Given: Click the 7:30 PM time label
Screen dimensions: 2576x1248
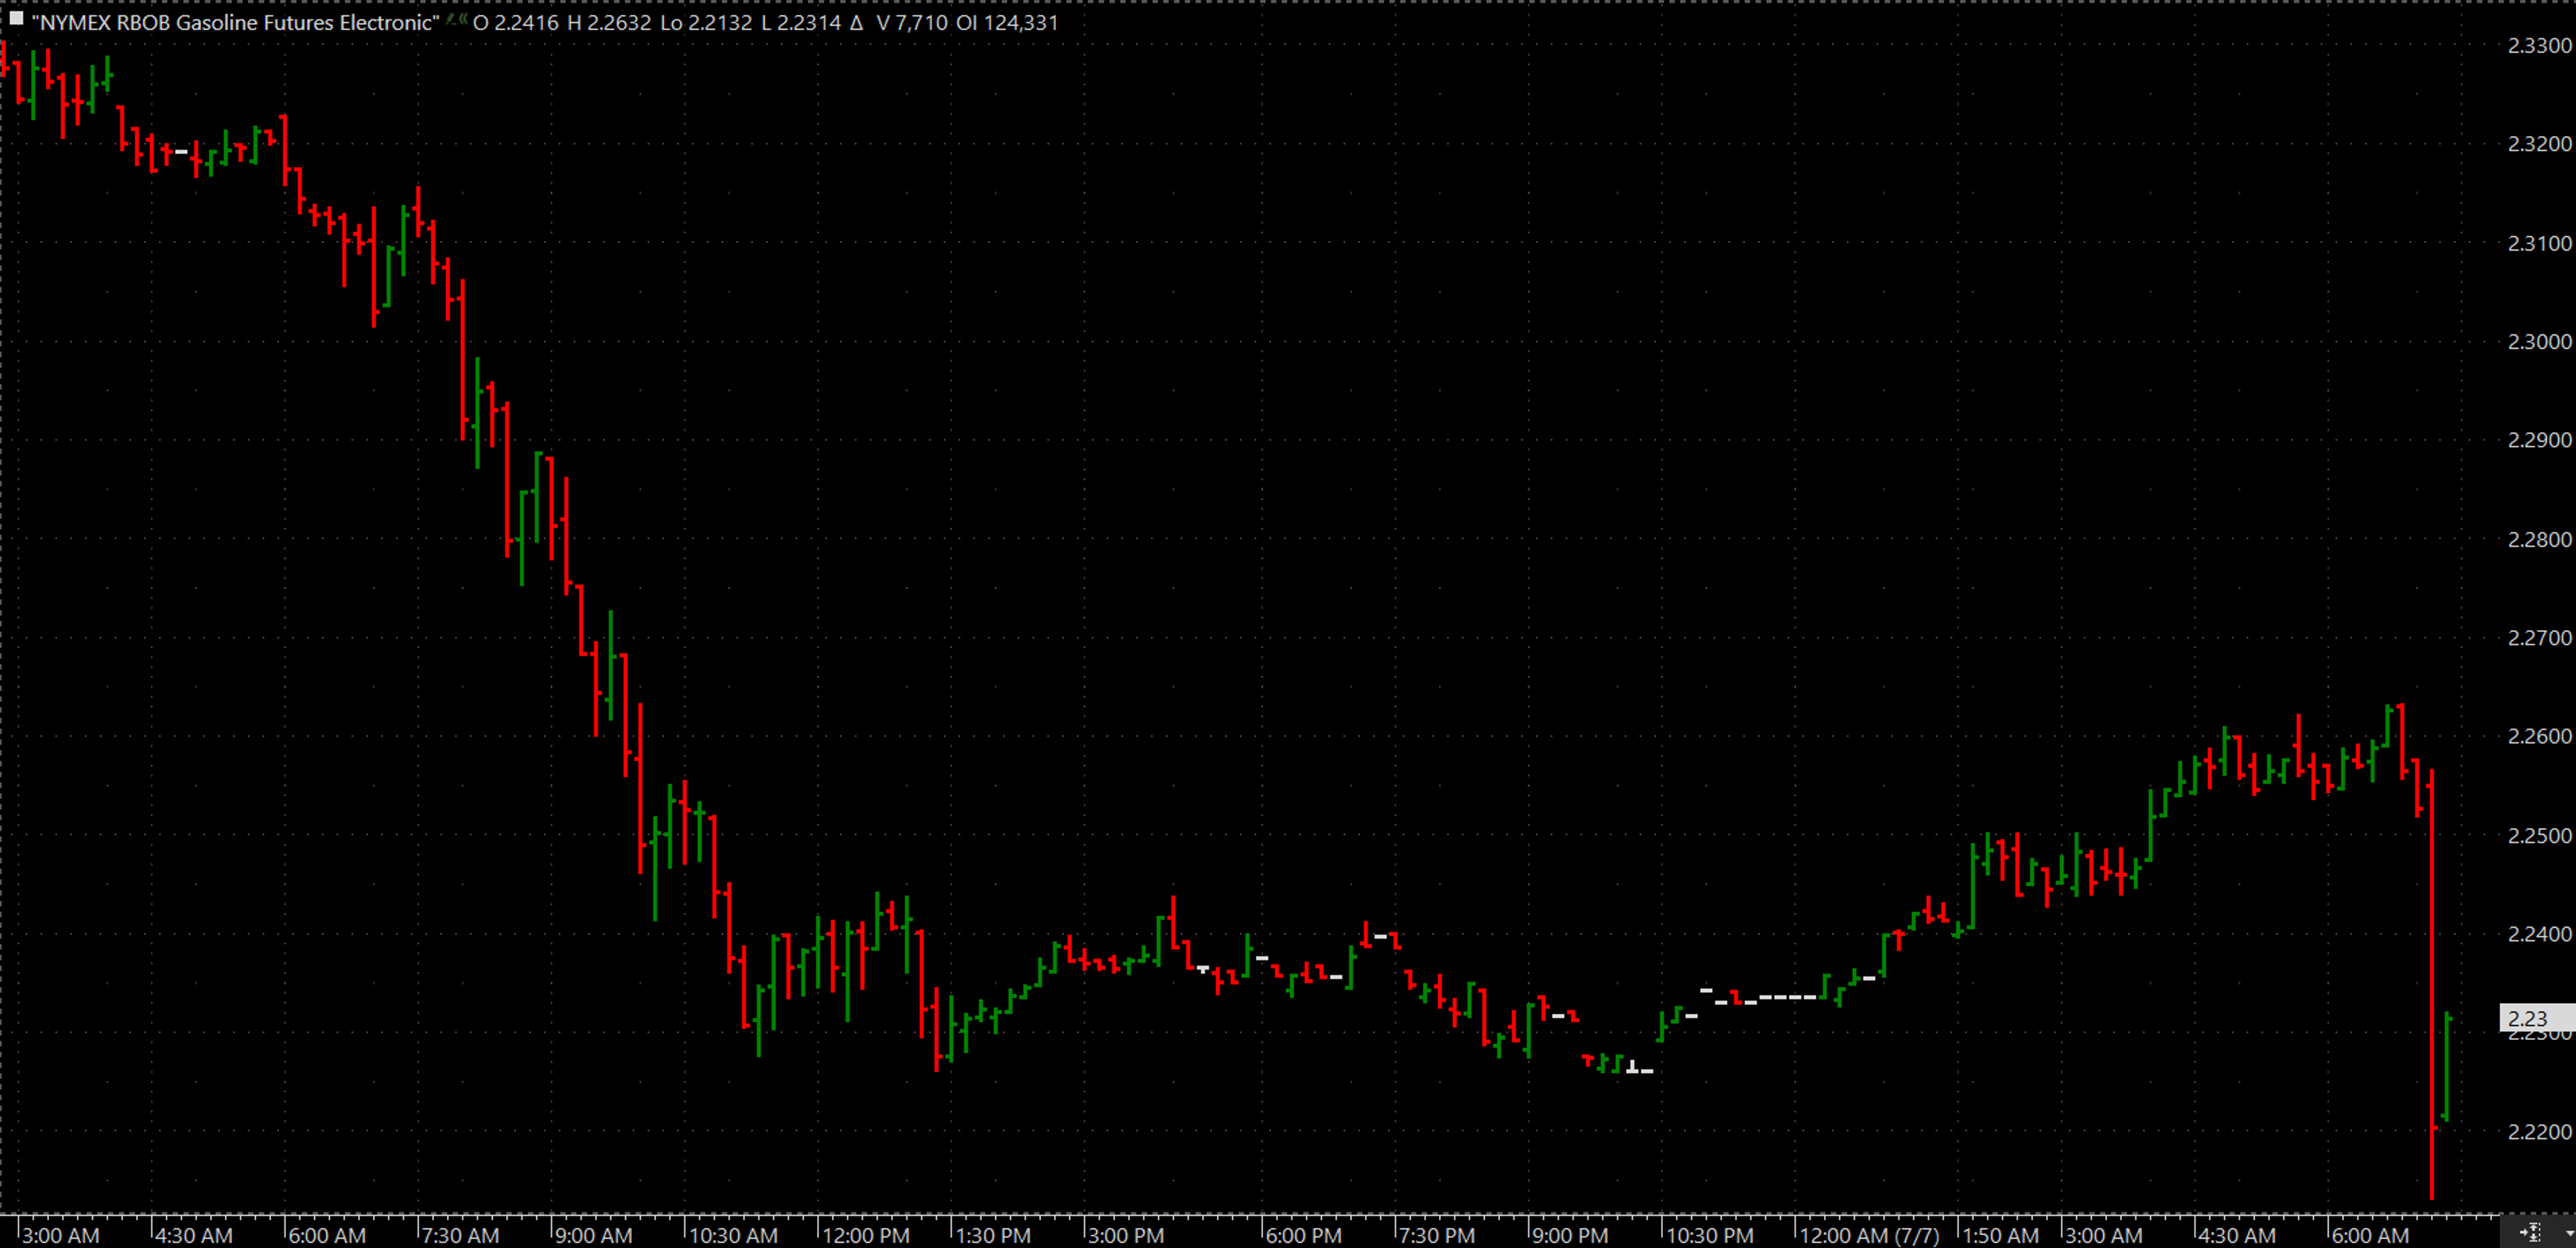Looking at the screenshot, I should (x=1437, y=1235).
